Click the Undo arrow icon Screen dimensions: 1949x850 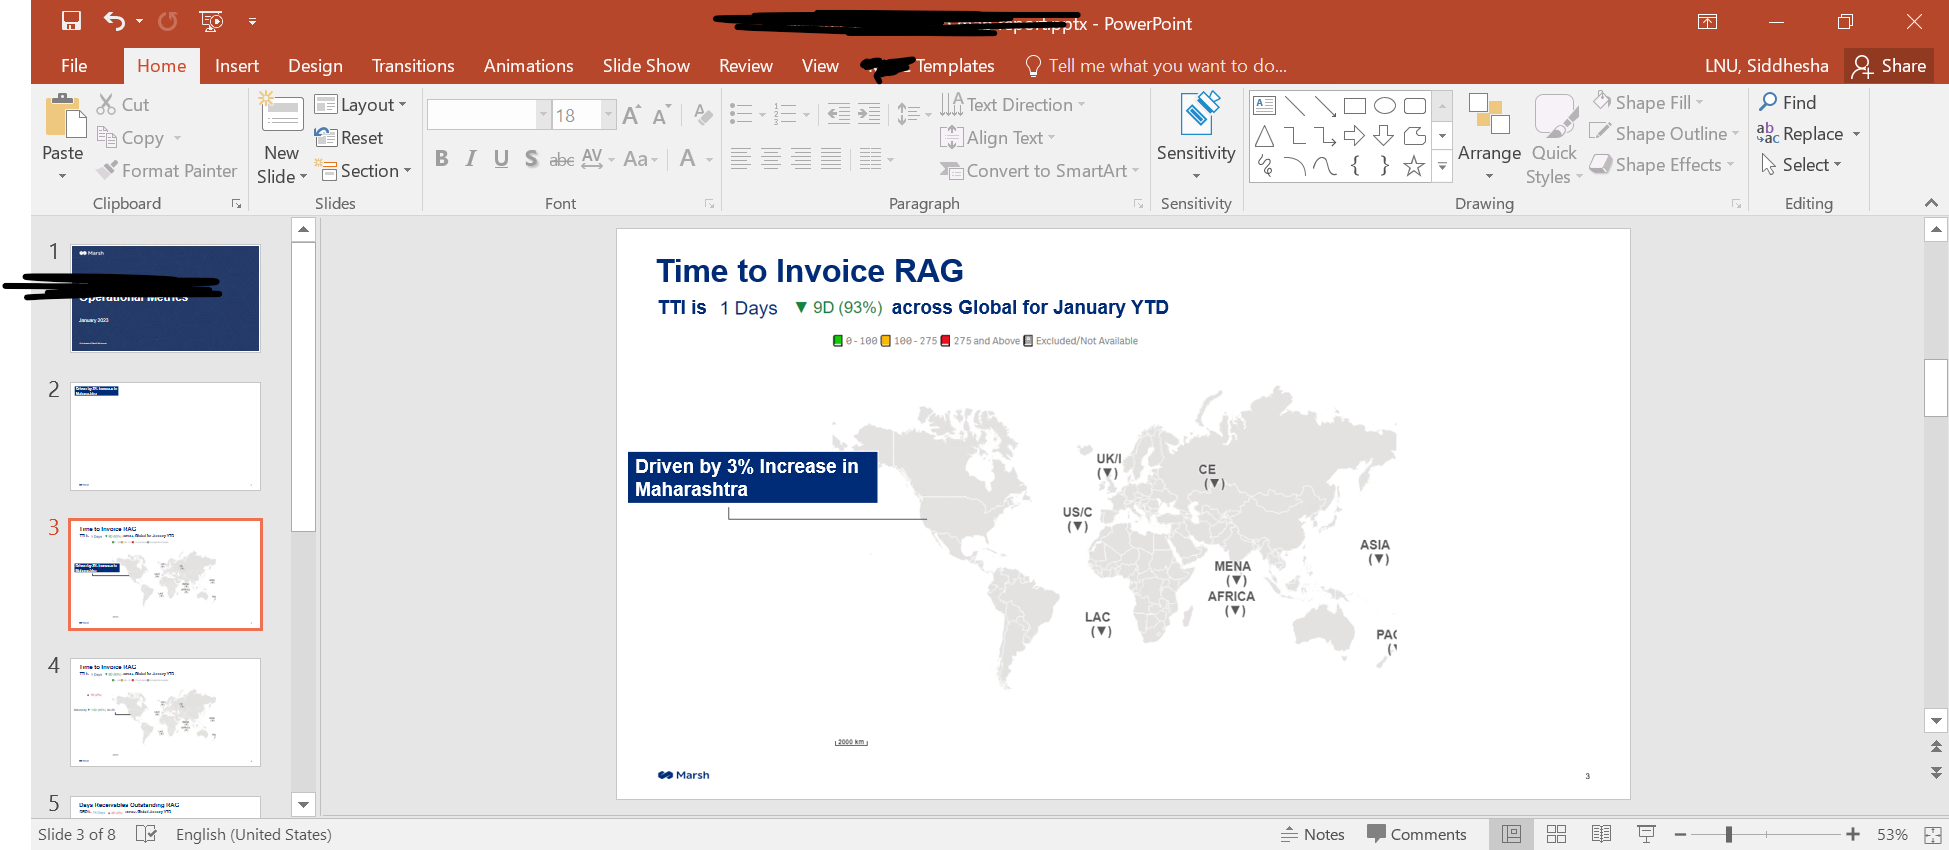[x=114, y=21]
